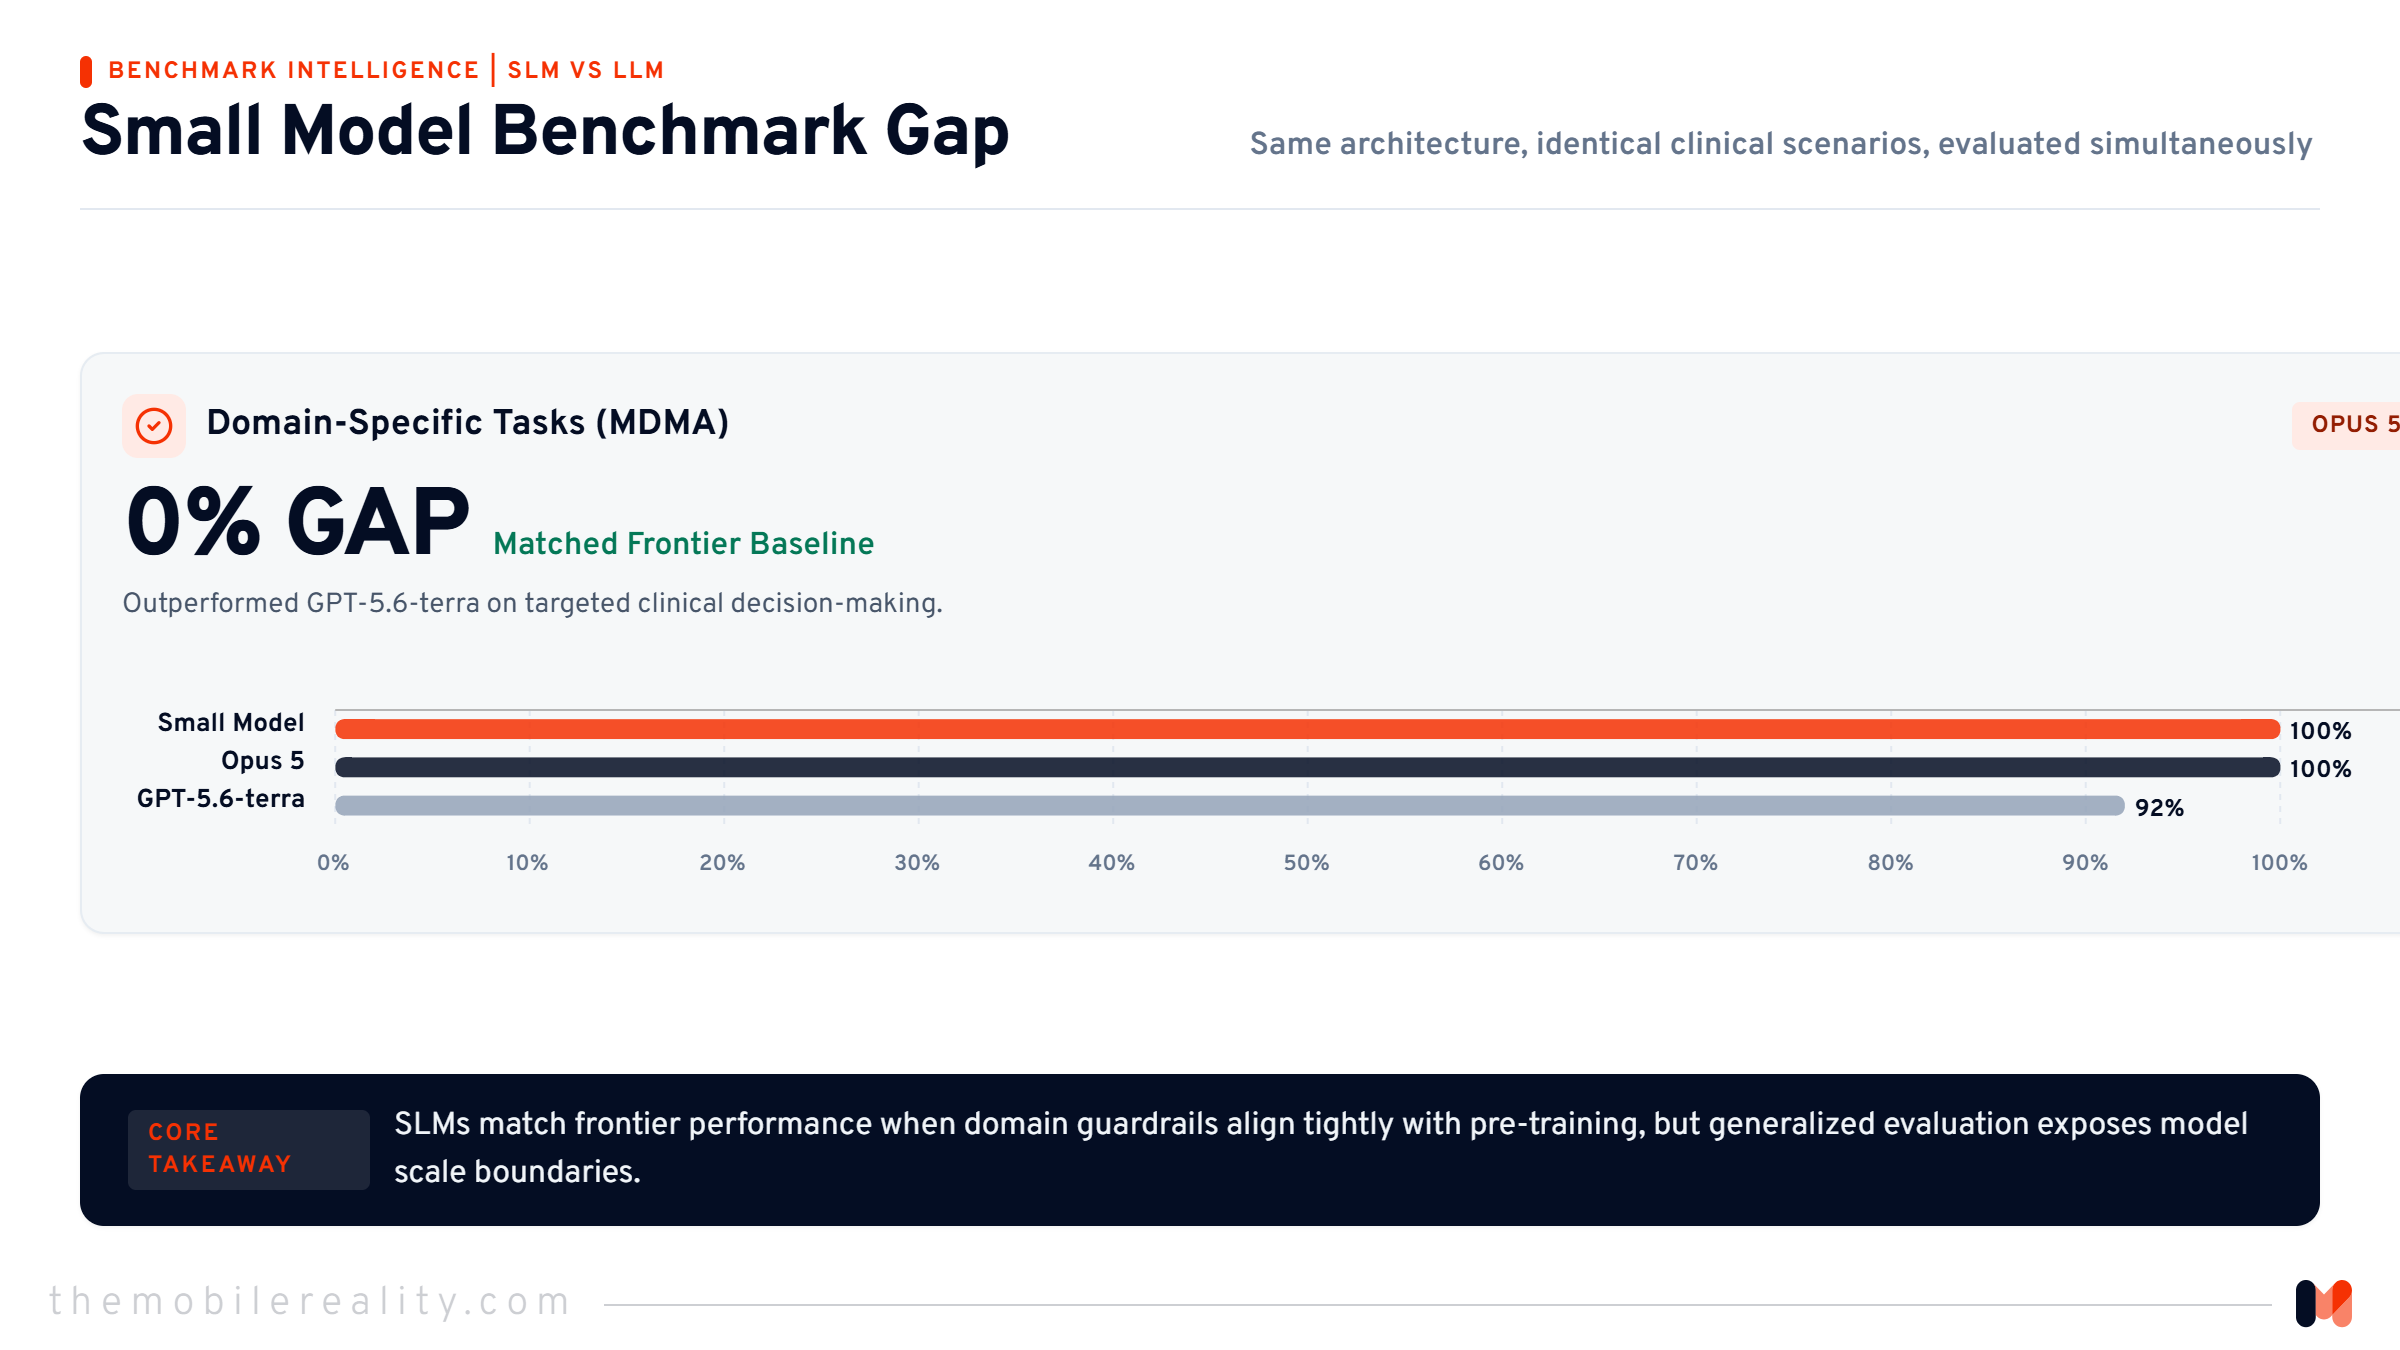Click the "SLMs match frontier performance" takeaway sentence
The image size is (2400, 1350).
click(x=1321, y=1148)
